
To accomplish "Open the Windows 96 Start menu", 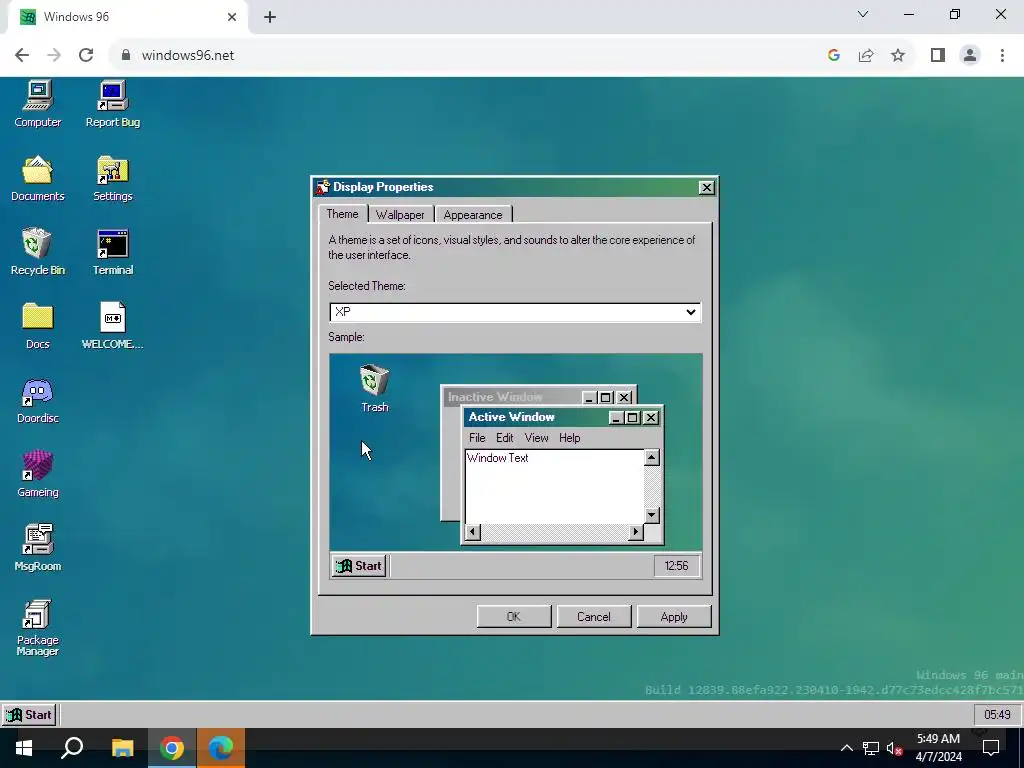I will click(29, 715).
